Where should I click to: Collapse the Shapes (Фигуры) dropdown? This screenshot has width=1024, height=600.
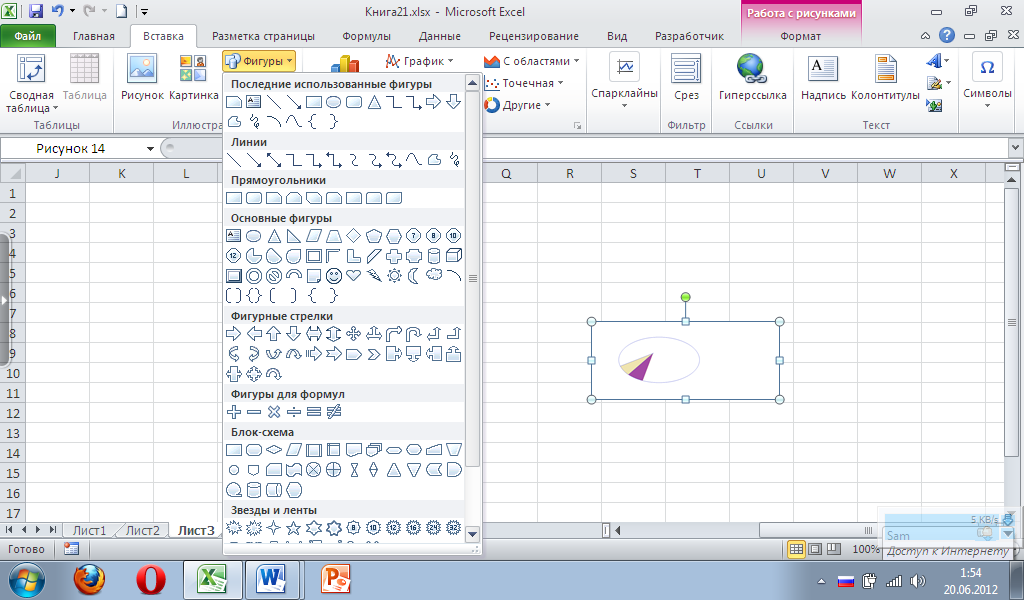pos(259,61)
